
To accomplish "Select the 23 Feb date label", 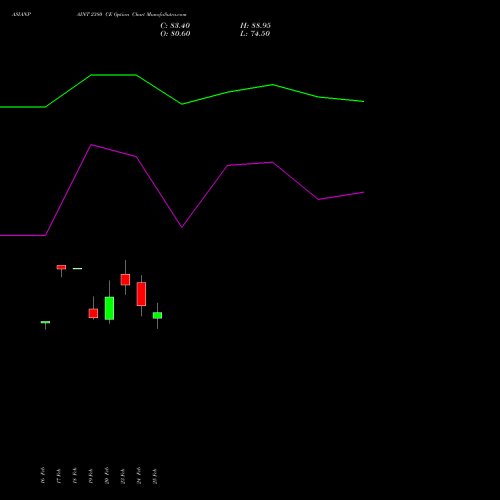I will pos(123,475).
